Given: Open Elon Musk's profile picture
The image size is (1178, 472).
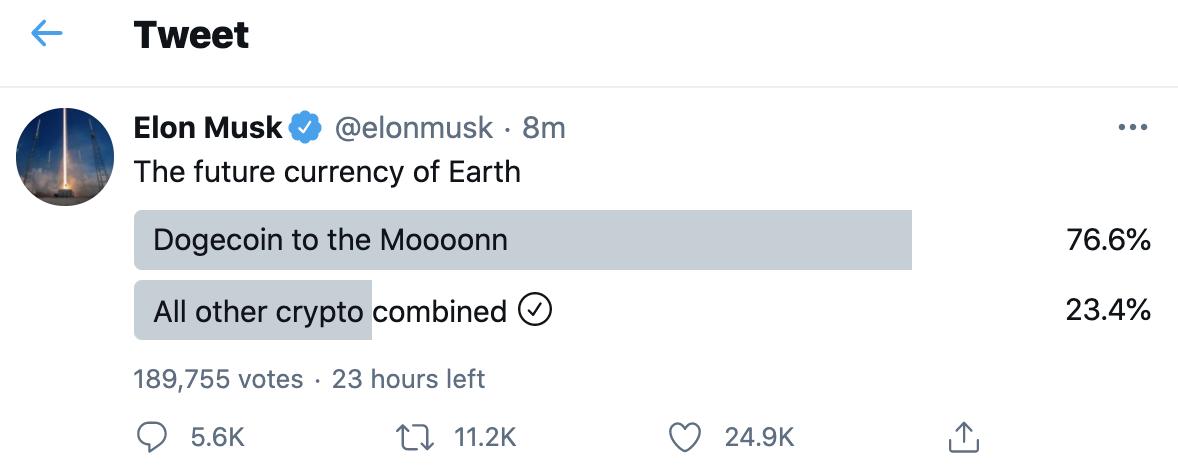Looking at the screenshot, I should 66,157.
